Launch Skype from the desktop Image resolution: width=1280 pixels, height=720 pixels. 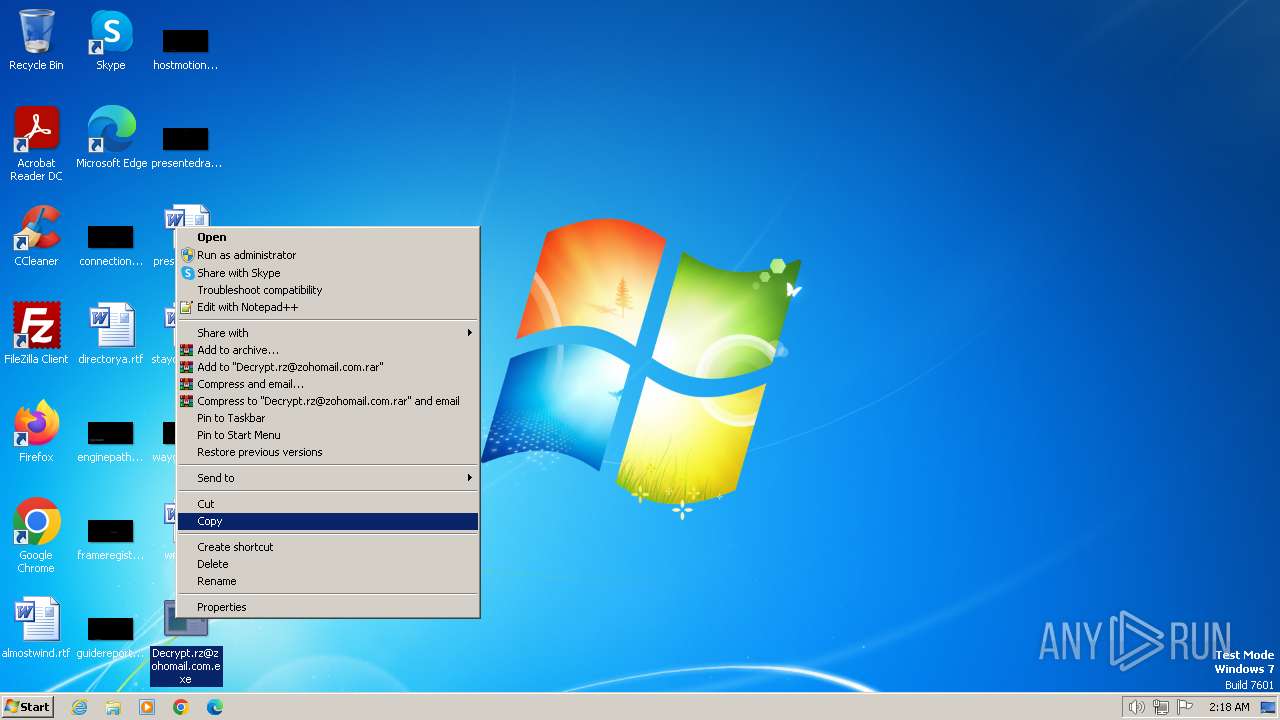111,41
